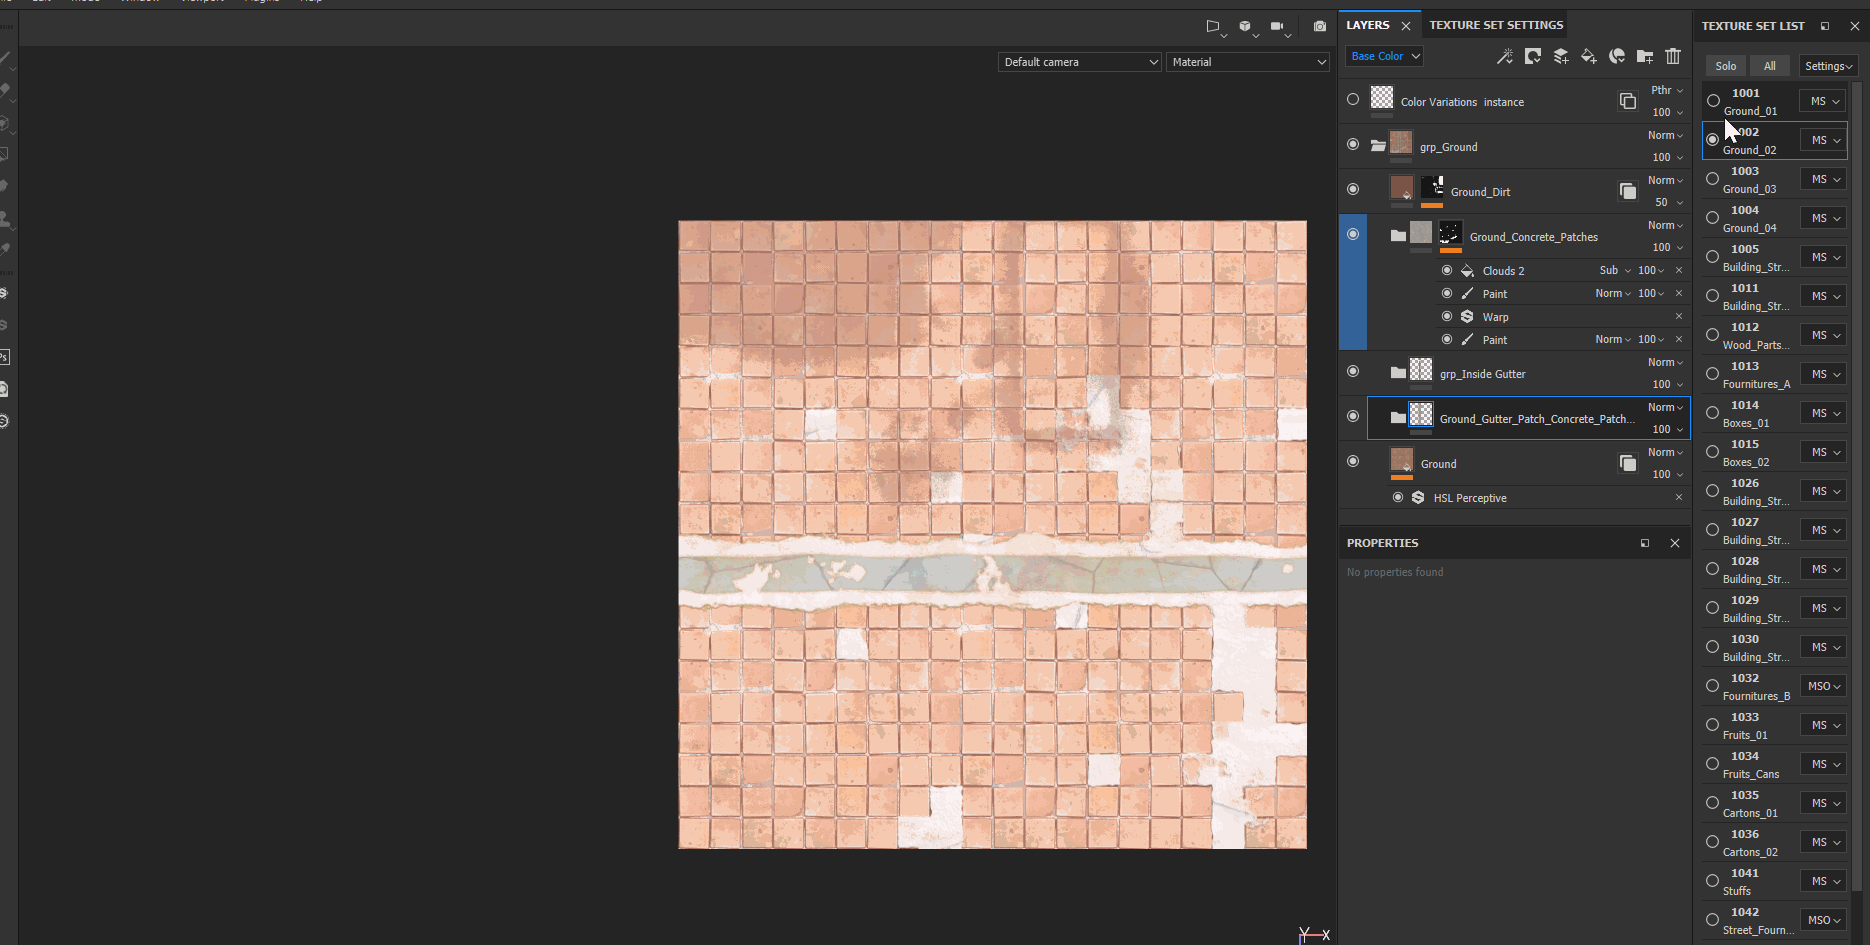Click the Ground layer color thumbnail

pyautogui.click(x=1402, y=461)
